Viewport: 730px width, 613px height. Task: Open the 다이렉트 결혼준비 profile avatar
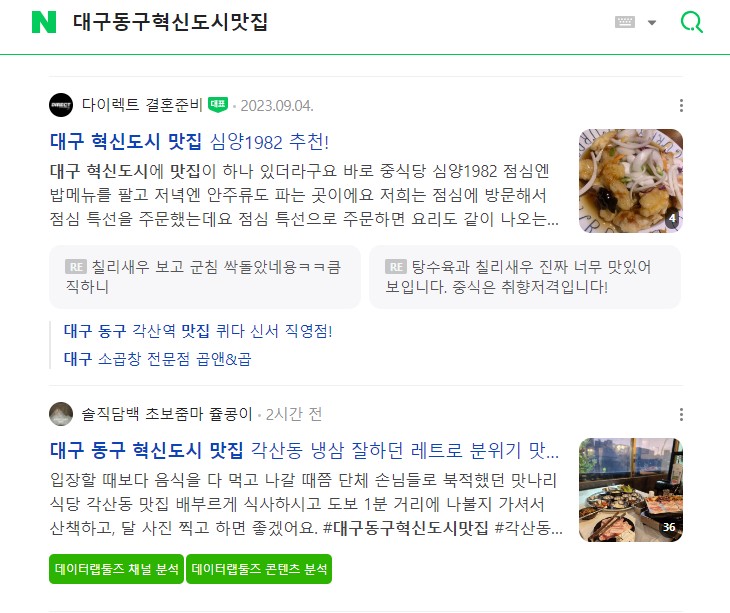click(x=61, y=105)
